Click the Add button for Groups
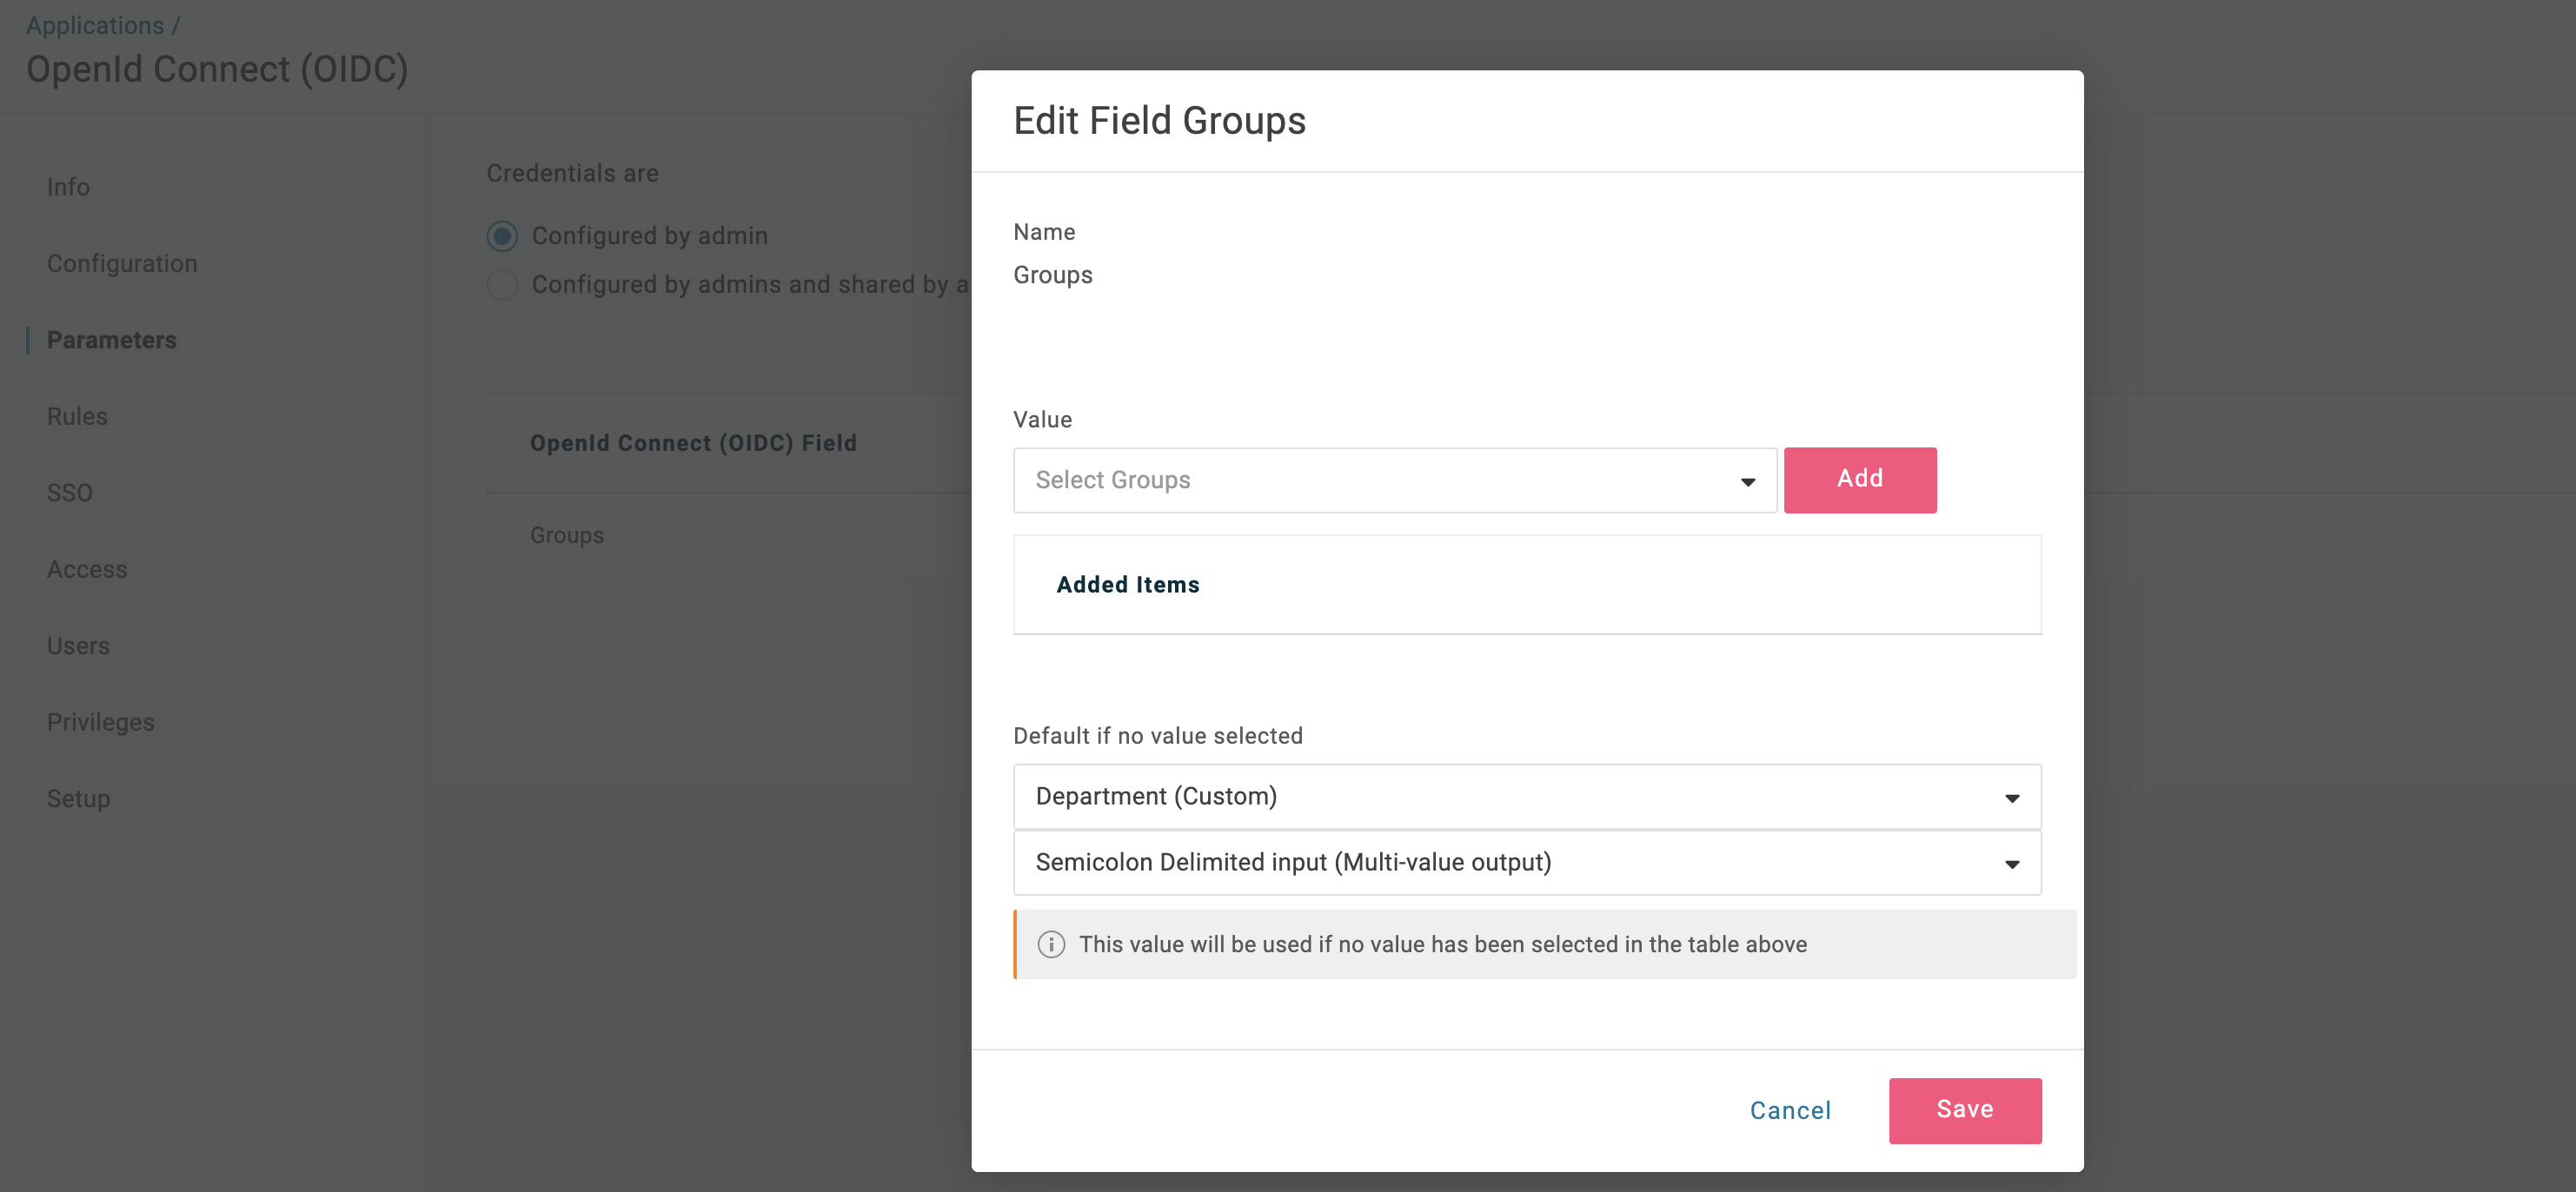Viewport: 2576px width, 1192px height. [x=1860, y=478]
